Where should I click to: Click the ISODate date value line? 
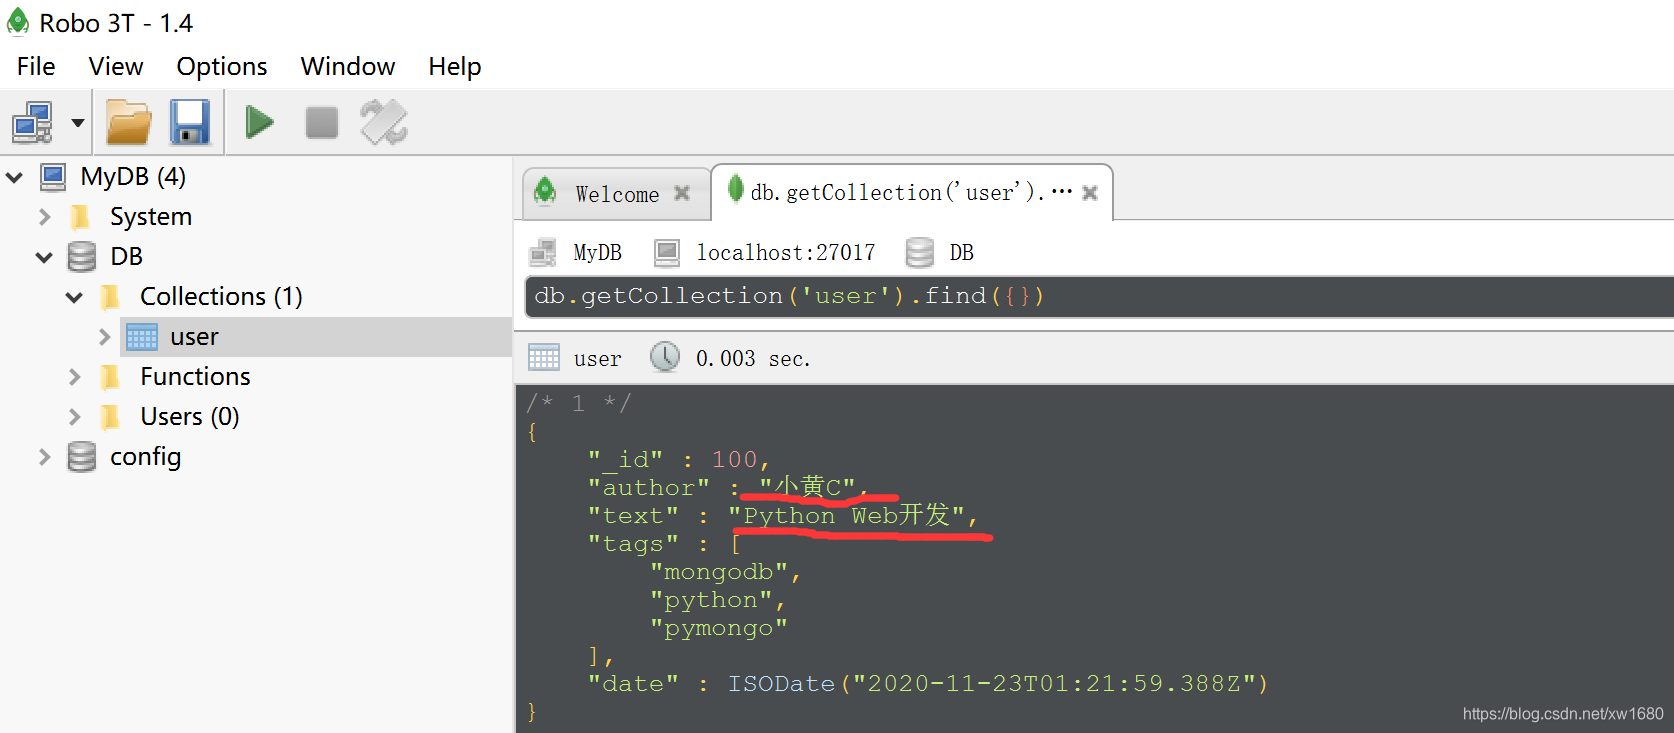click(927, 684)
